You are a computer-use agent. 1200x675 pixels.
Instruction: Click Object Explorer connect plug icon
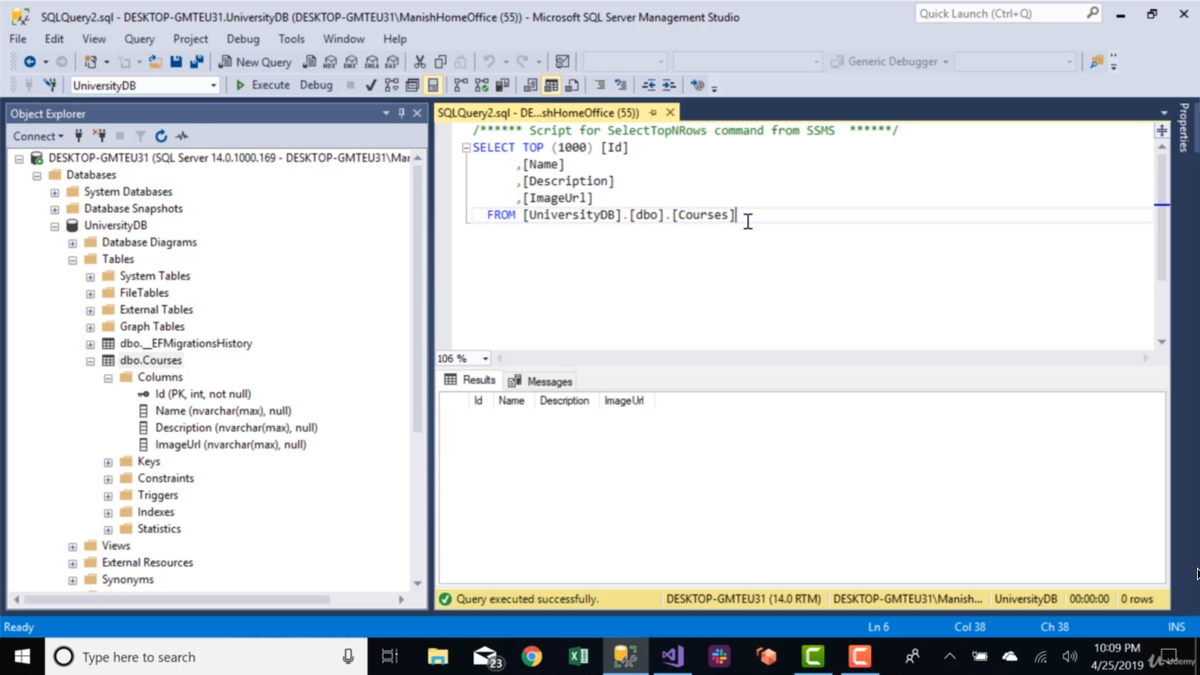pos(79,136)
